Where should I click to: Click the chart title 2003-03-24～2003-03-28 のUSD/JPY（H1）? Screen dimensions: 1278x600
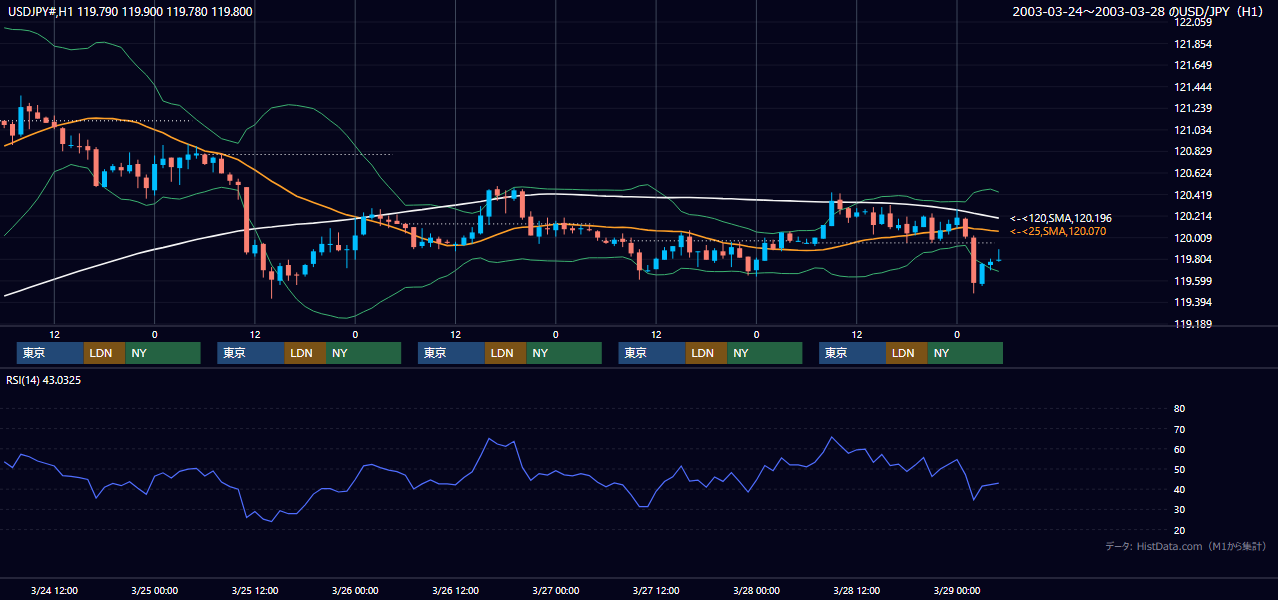(x=1138, y=12)
